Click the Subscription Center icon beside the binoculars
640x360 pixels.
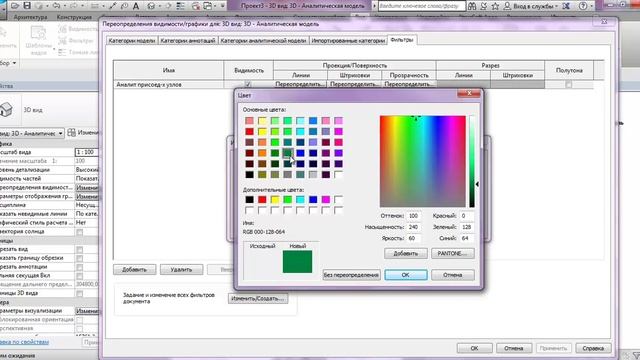(x=484, y=6)
